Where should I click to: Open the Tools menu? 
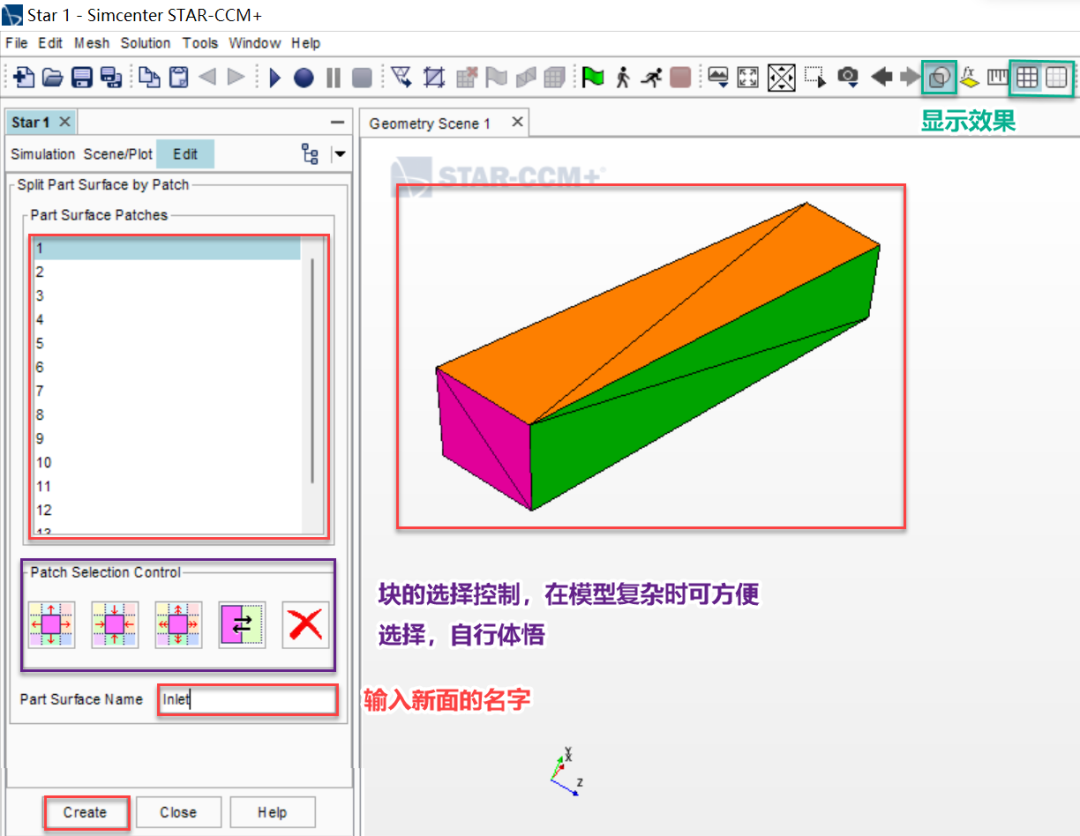[x=200, y=43]
